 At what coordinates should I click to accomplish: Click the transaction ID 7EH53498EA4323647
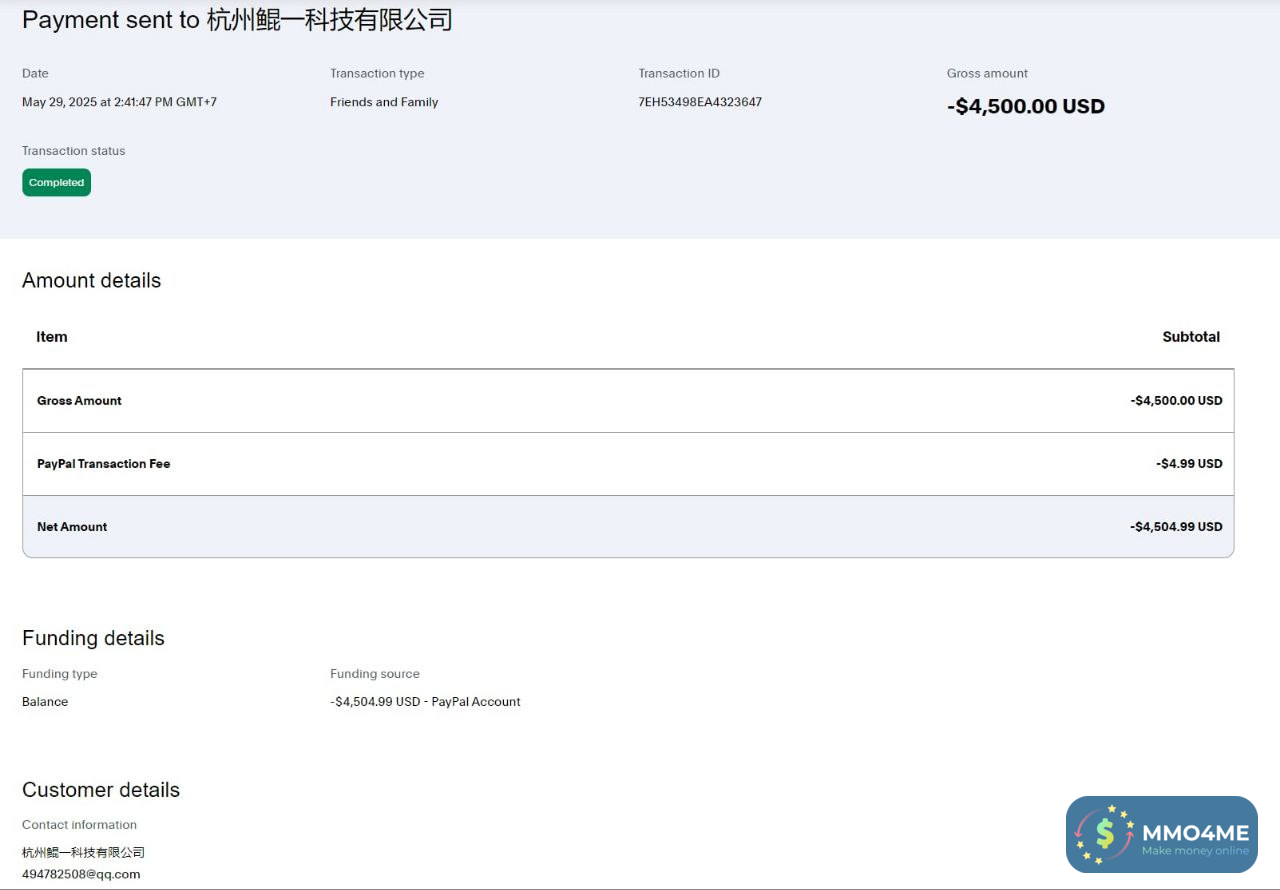click(700, 102)
